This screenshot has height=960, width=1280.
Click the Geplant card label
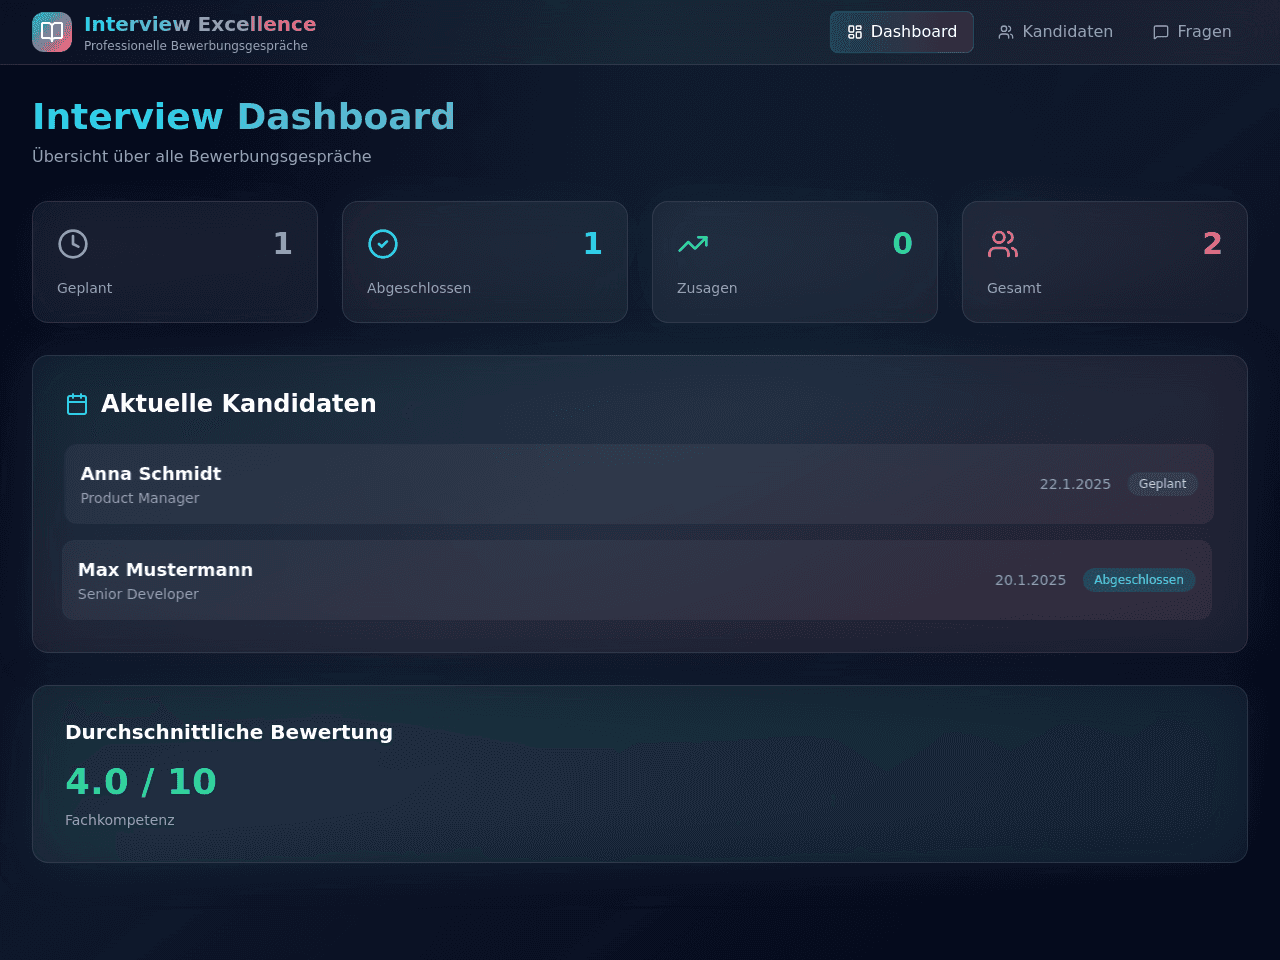click(x=85, y=288)
